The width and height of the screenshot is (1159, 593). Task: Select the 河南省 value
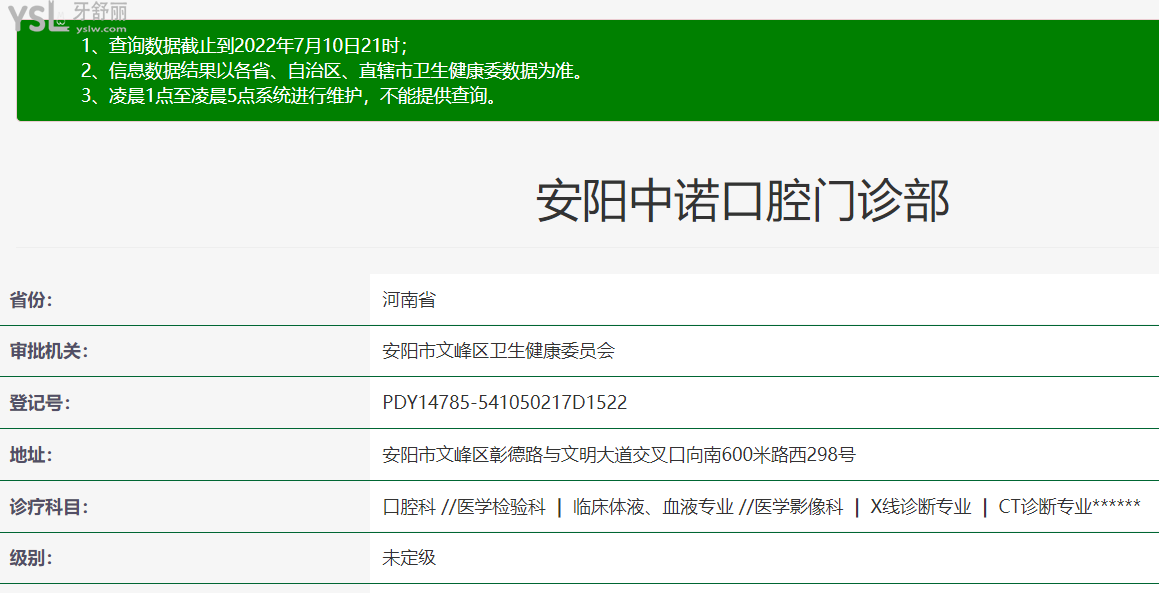point(409,299)
